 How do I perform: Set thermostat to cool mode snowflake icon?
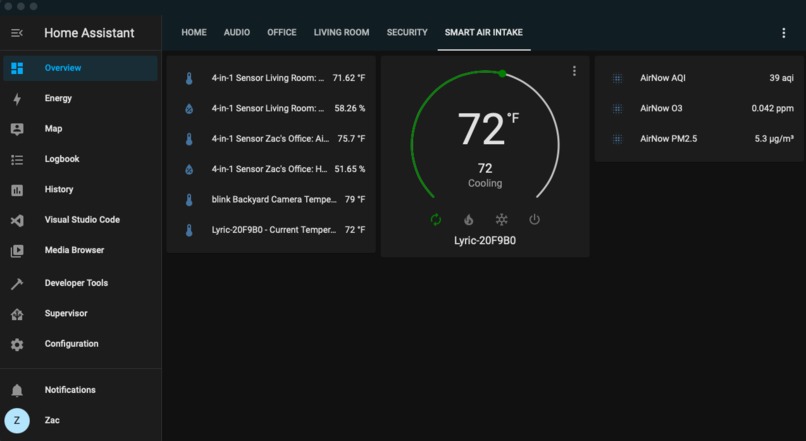[501, 219]
